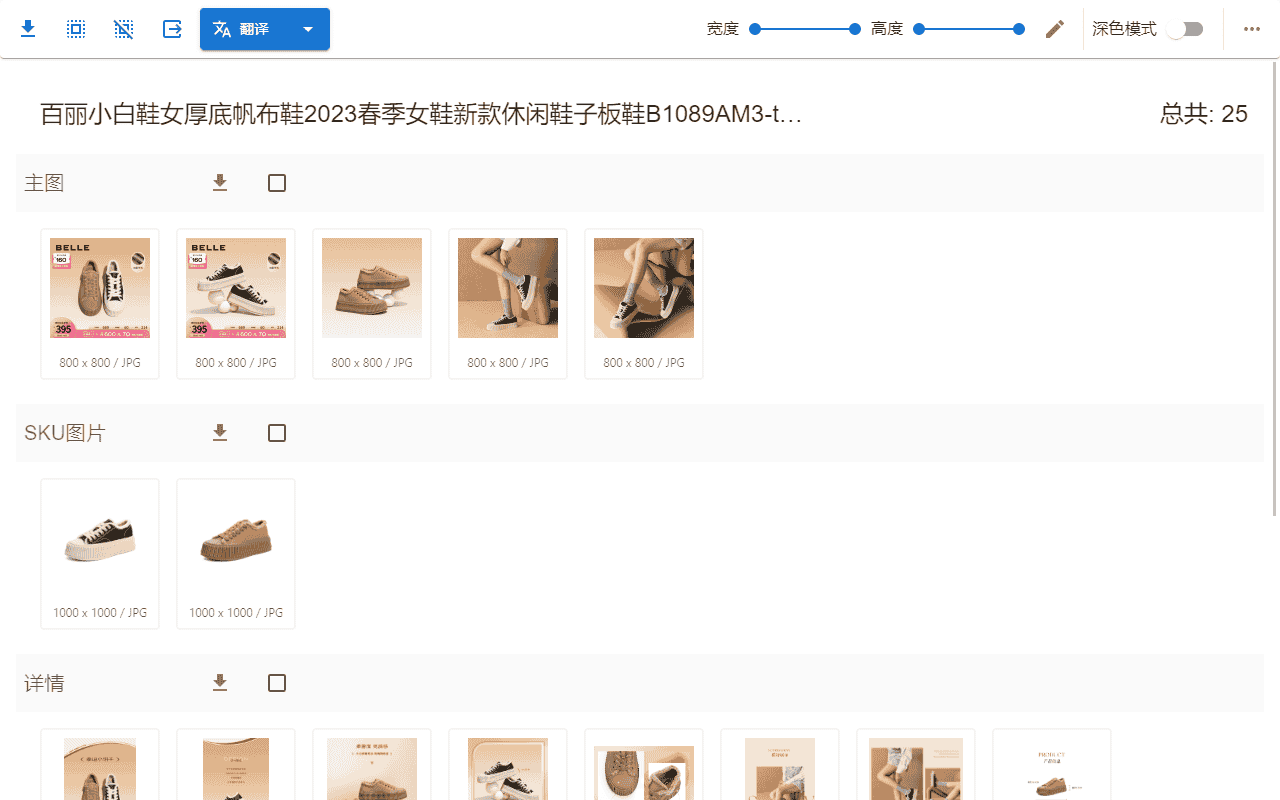The height and width of the screenshot is (800, 1280).
Task: Expand the 翻译 button dropdown arrow
Action: (308, 29)
